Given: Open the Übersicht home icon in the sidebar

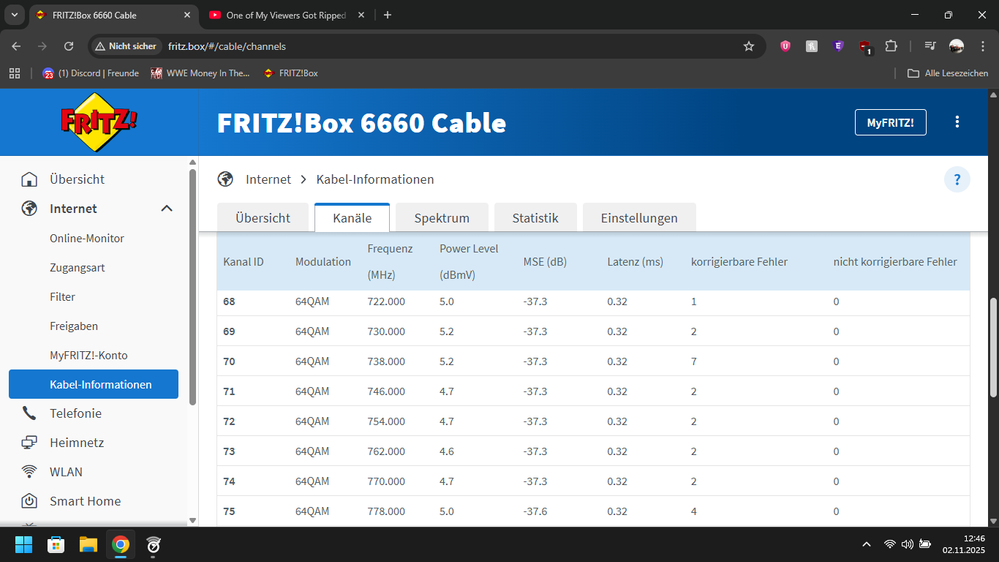Looking at the screenshot, I should point(29,179).
